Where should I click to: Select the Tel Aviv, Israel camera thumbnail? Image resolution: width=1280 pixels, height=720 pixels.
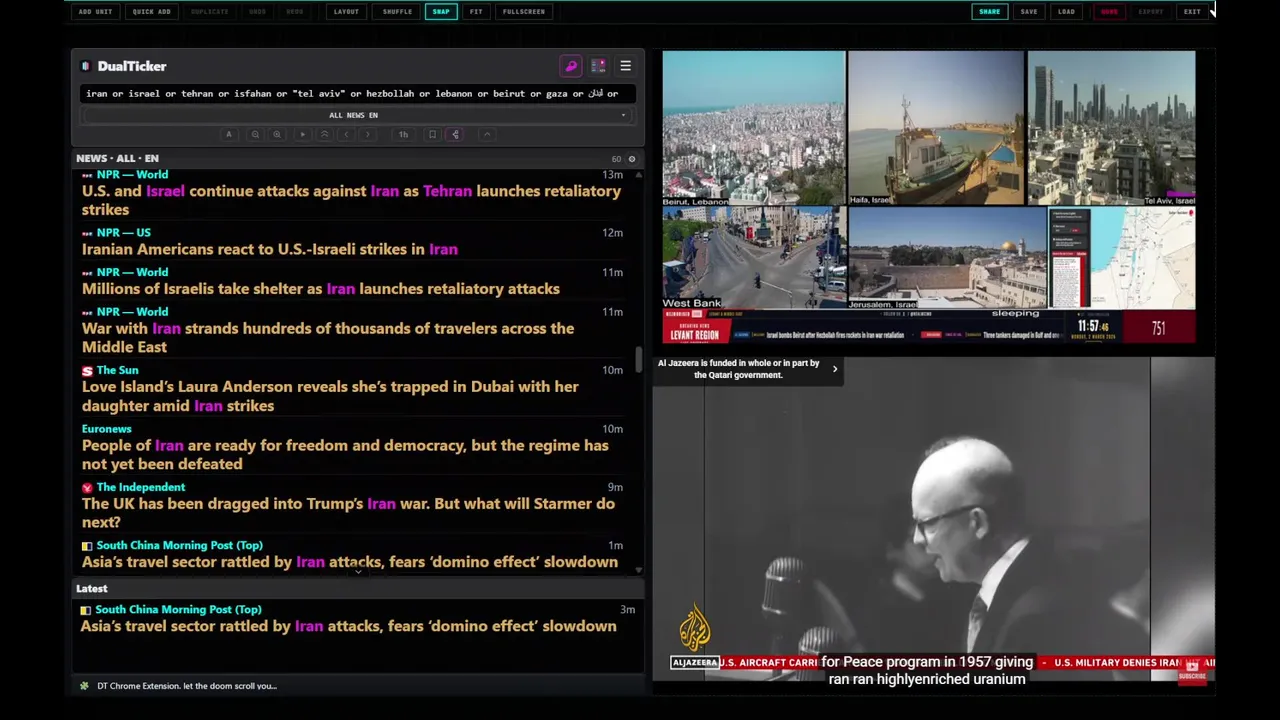click(1112, 128)
